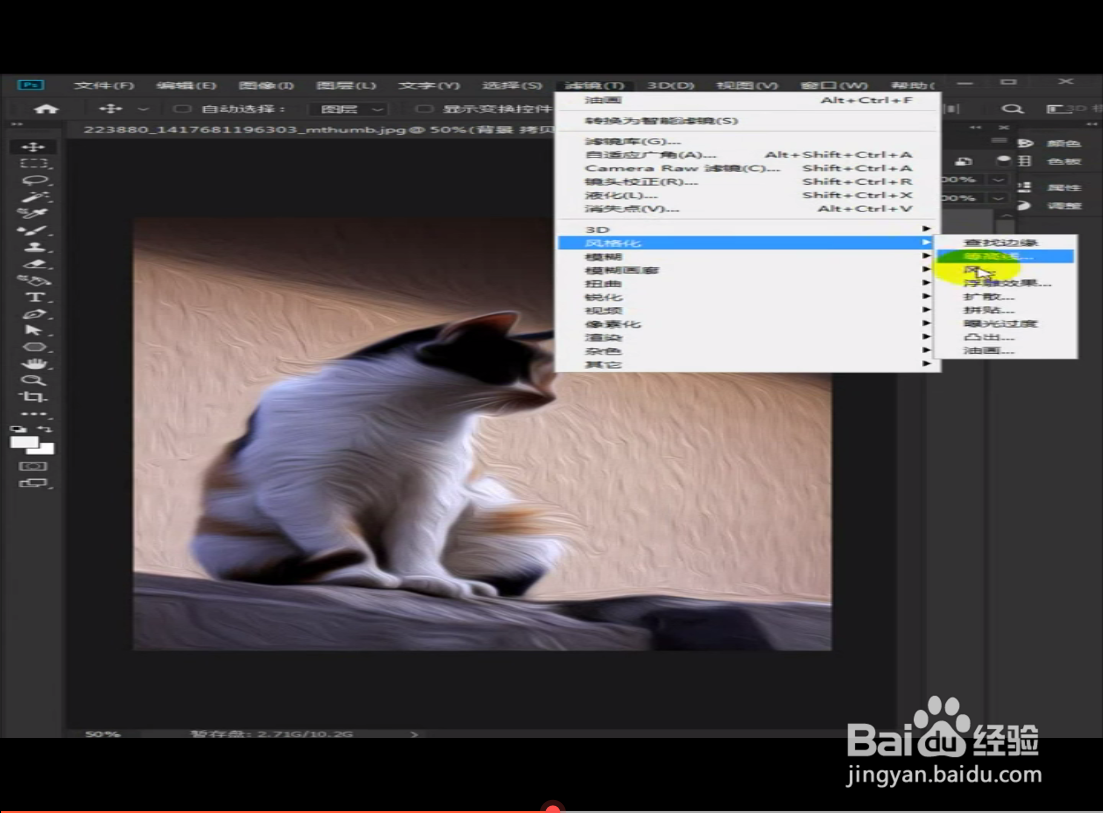Open the 视图(V) menu
The height and width of the screenshot is (813, 1103).
pos(747,85)
